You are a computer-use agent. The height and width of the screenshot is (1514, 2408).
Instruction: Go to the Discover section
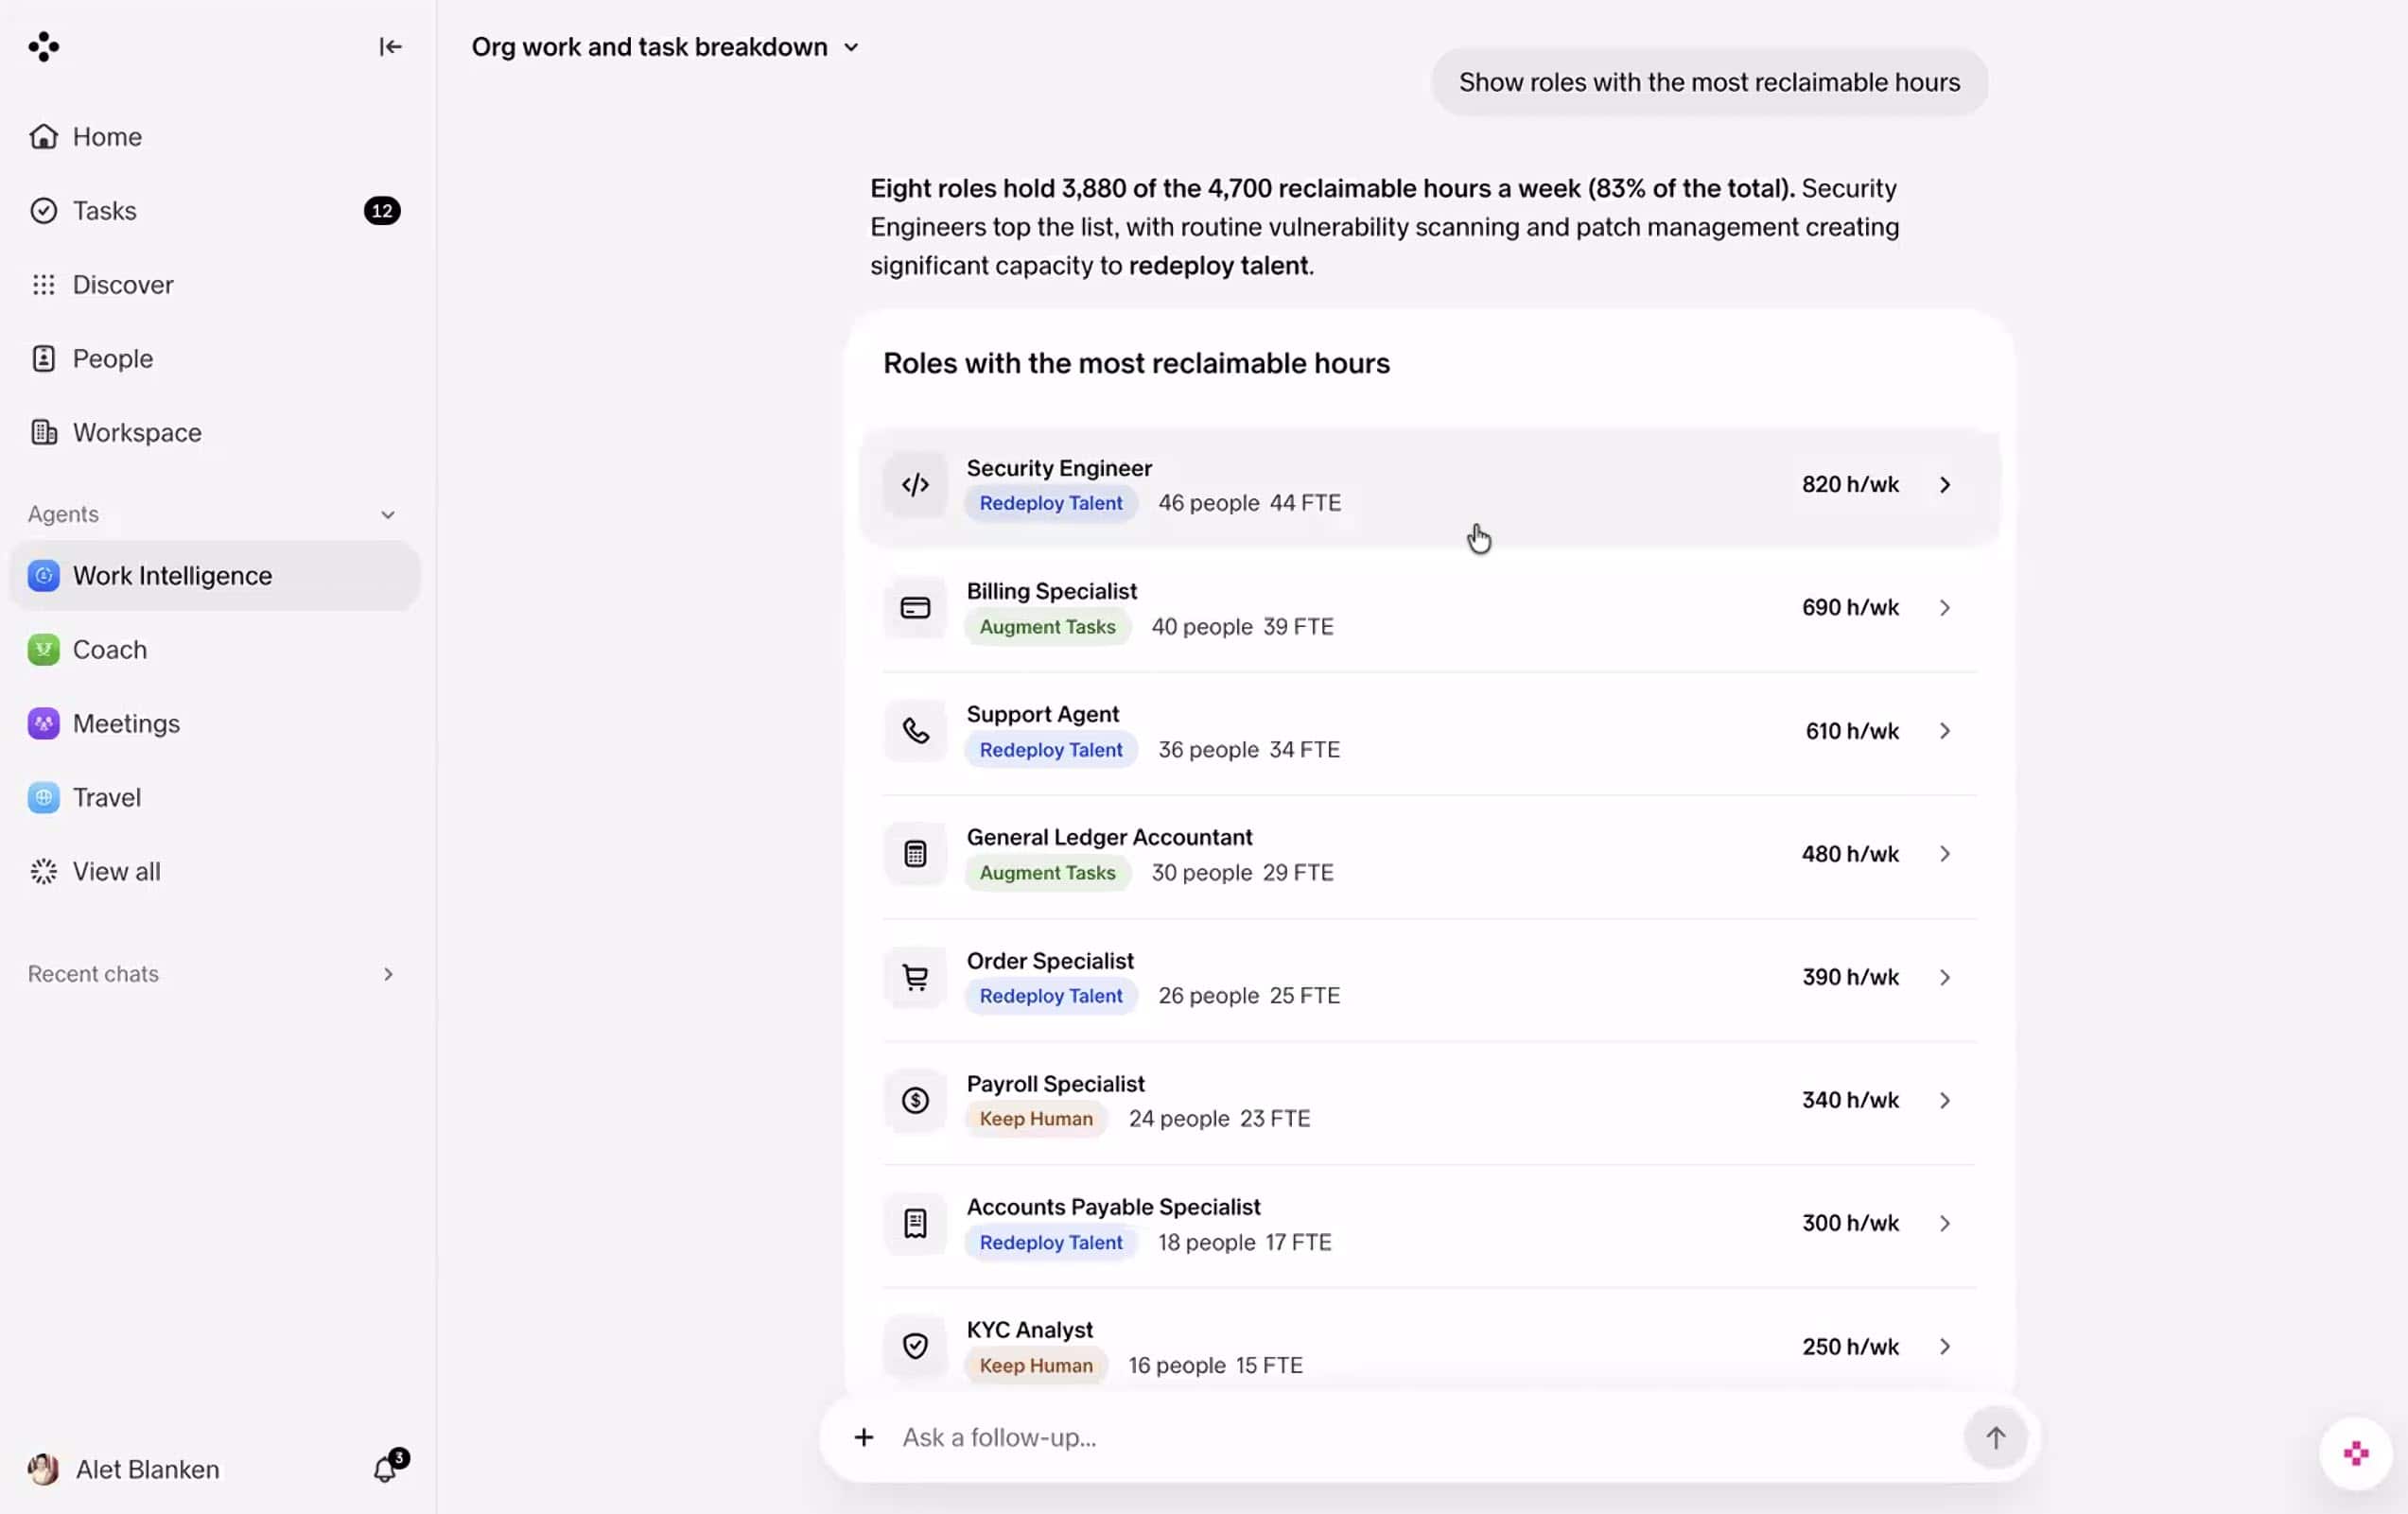[x=215, y=284]
